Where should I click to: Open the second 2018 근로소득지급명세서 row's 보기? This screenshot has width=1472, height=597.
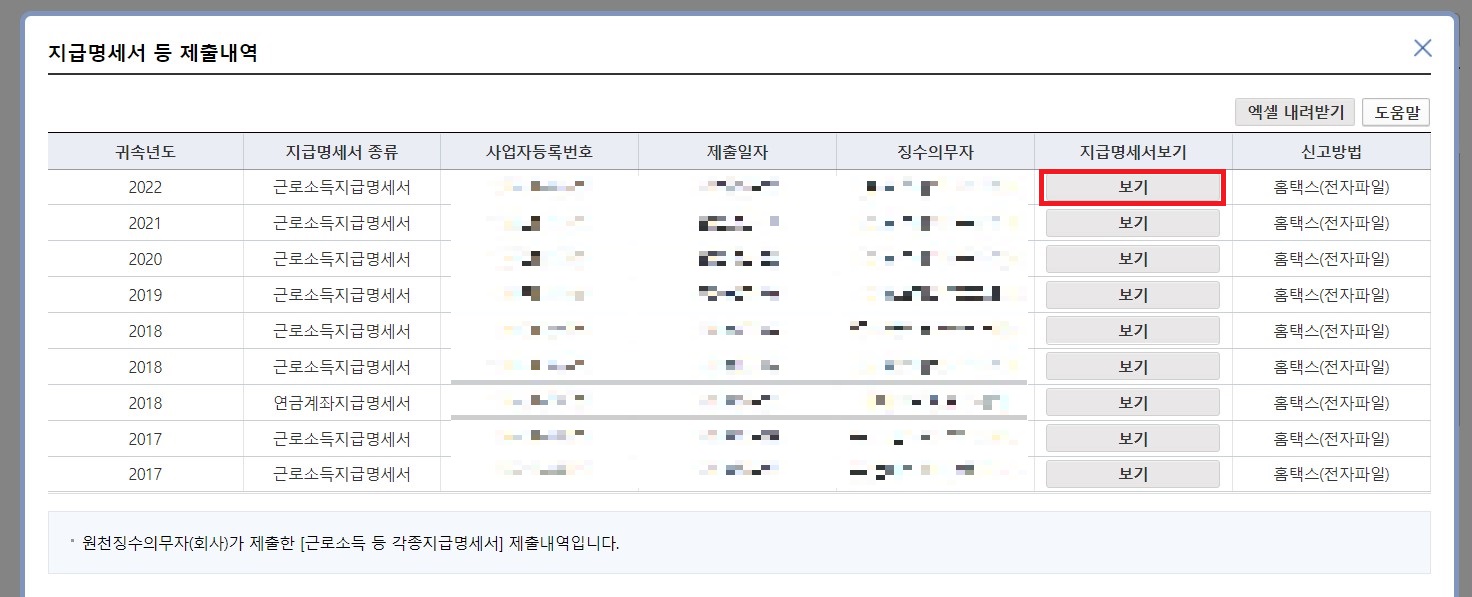click(x=1131, y=366)
